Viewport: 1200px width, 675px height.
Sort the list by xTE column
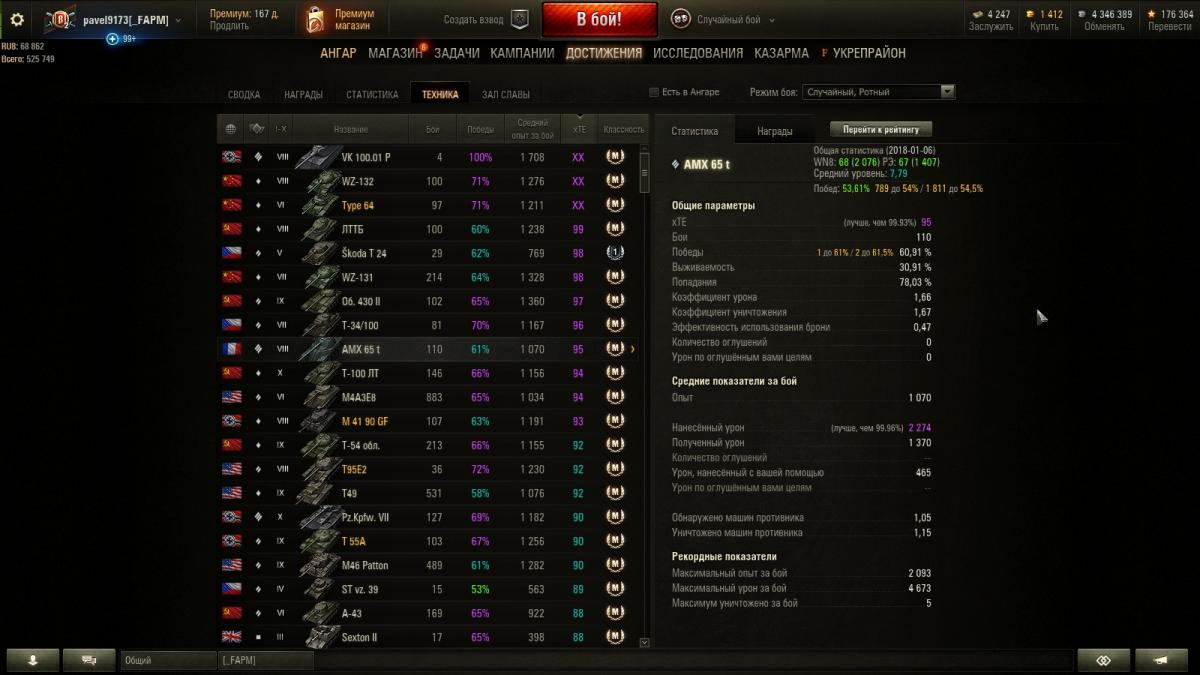[x=578, y=129]
